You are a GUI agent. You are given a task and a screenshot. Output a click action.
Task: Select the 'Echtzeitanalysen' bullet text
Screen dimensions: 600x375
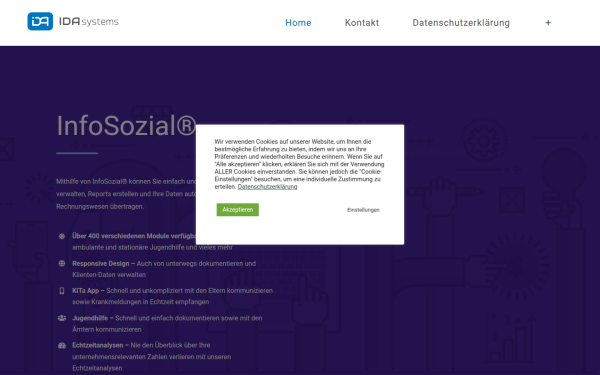click(x=152, y=357)
